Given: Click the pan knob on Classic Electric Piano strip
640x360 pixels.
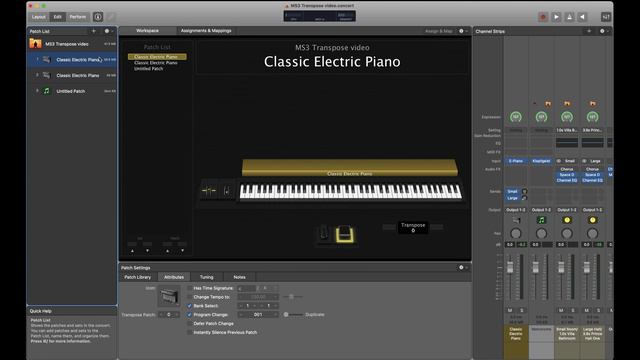Looking at the screenshot, I should (516, 233).
